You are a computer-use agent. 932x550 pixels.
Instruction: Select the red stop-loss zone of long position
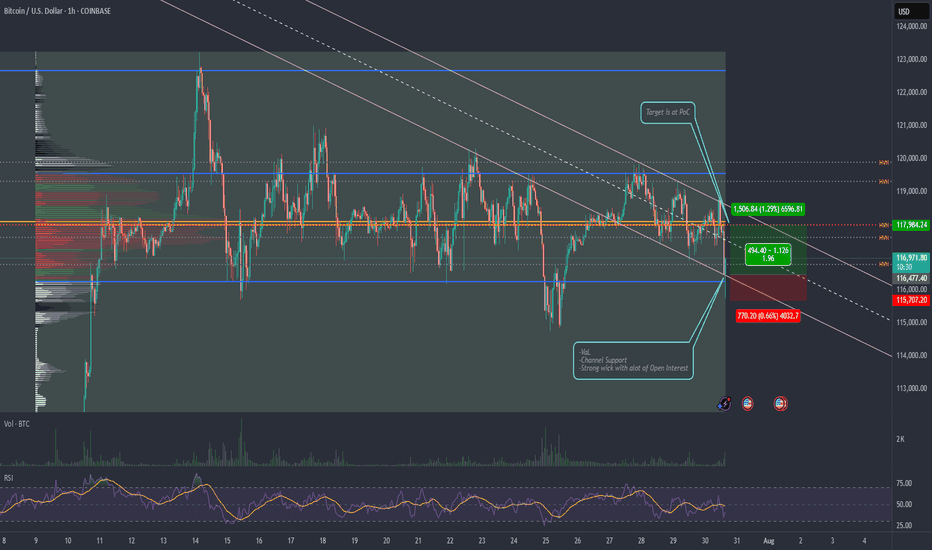pos(768,288)
